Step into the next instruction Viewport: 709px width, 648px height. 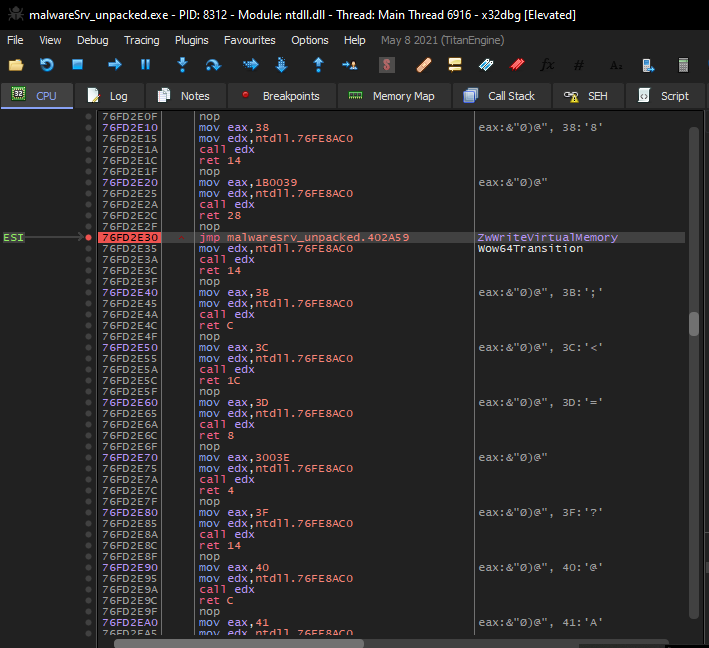tap(182, 65)
